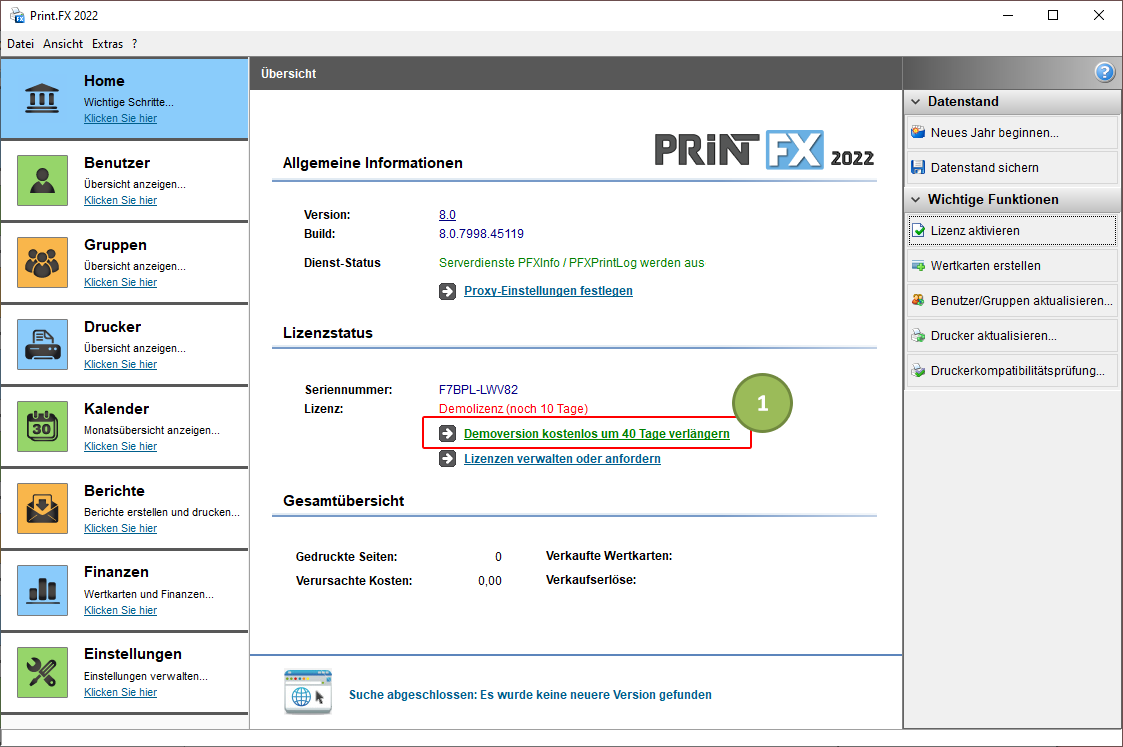
Task: Click the web update search icon
Action: [308, 693]
